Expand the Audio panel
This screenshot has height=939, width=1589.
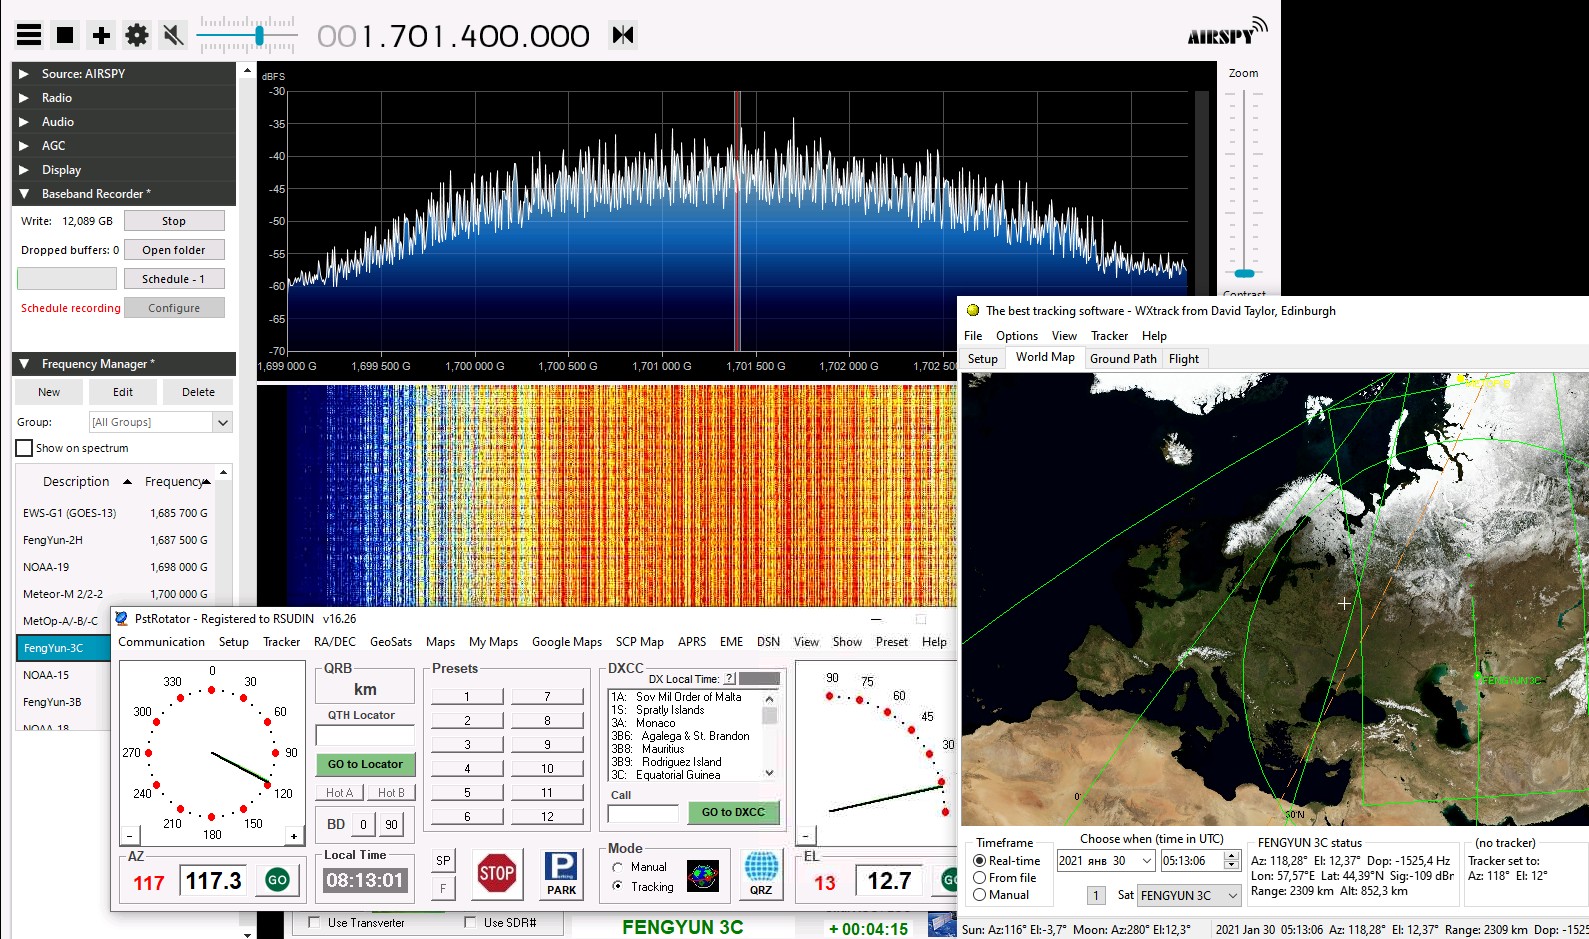[124, 122]
